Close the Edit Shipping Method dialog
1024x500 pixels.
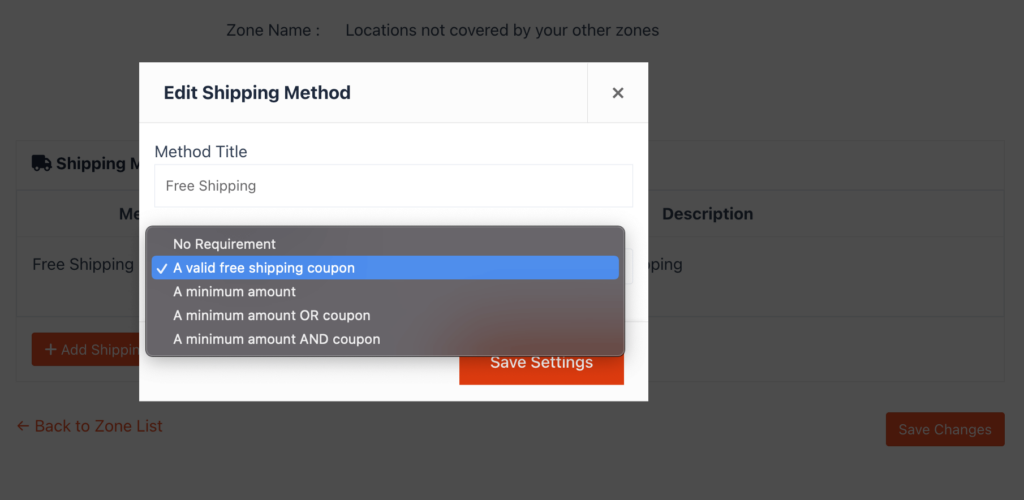[617, 93]
